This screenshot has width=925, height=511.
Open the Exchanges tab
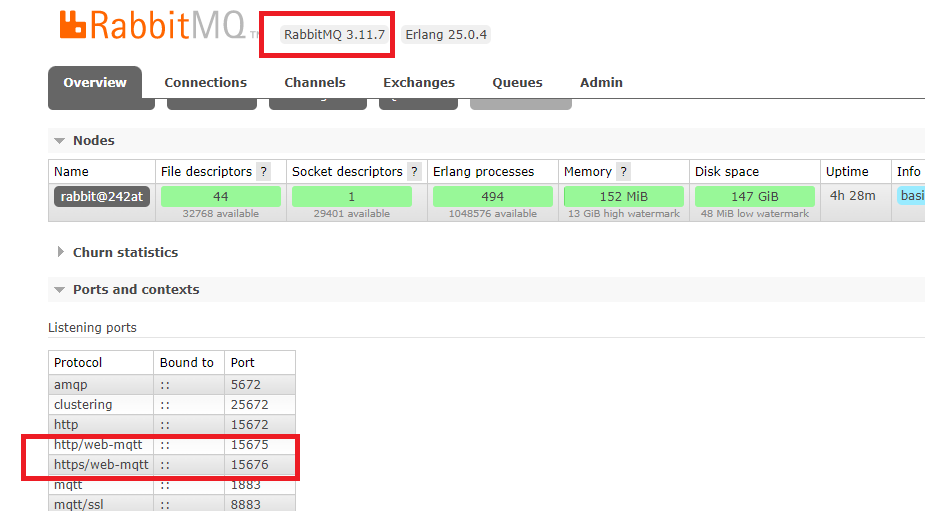[419, 83]
